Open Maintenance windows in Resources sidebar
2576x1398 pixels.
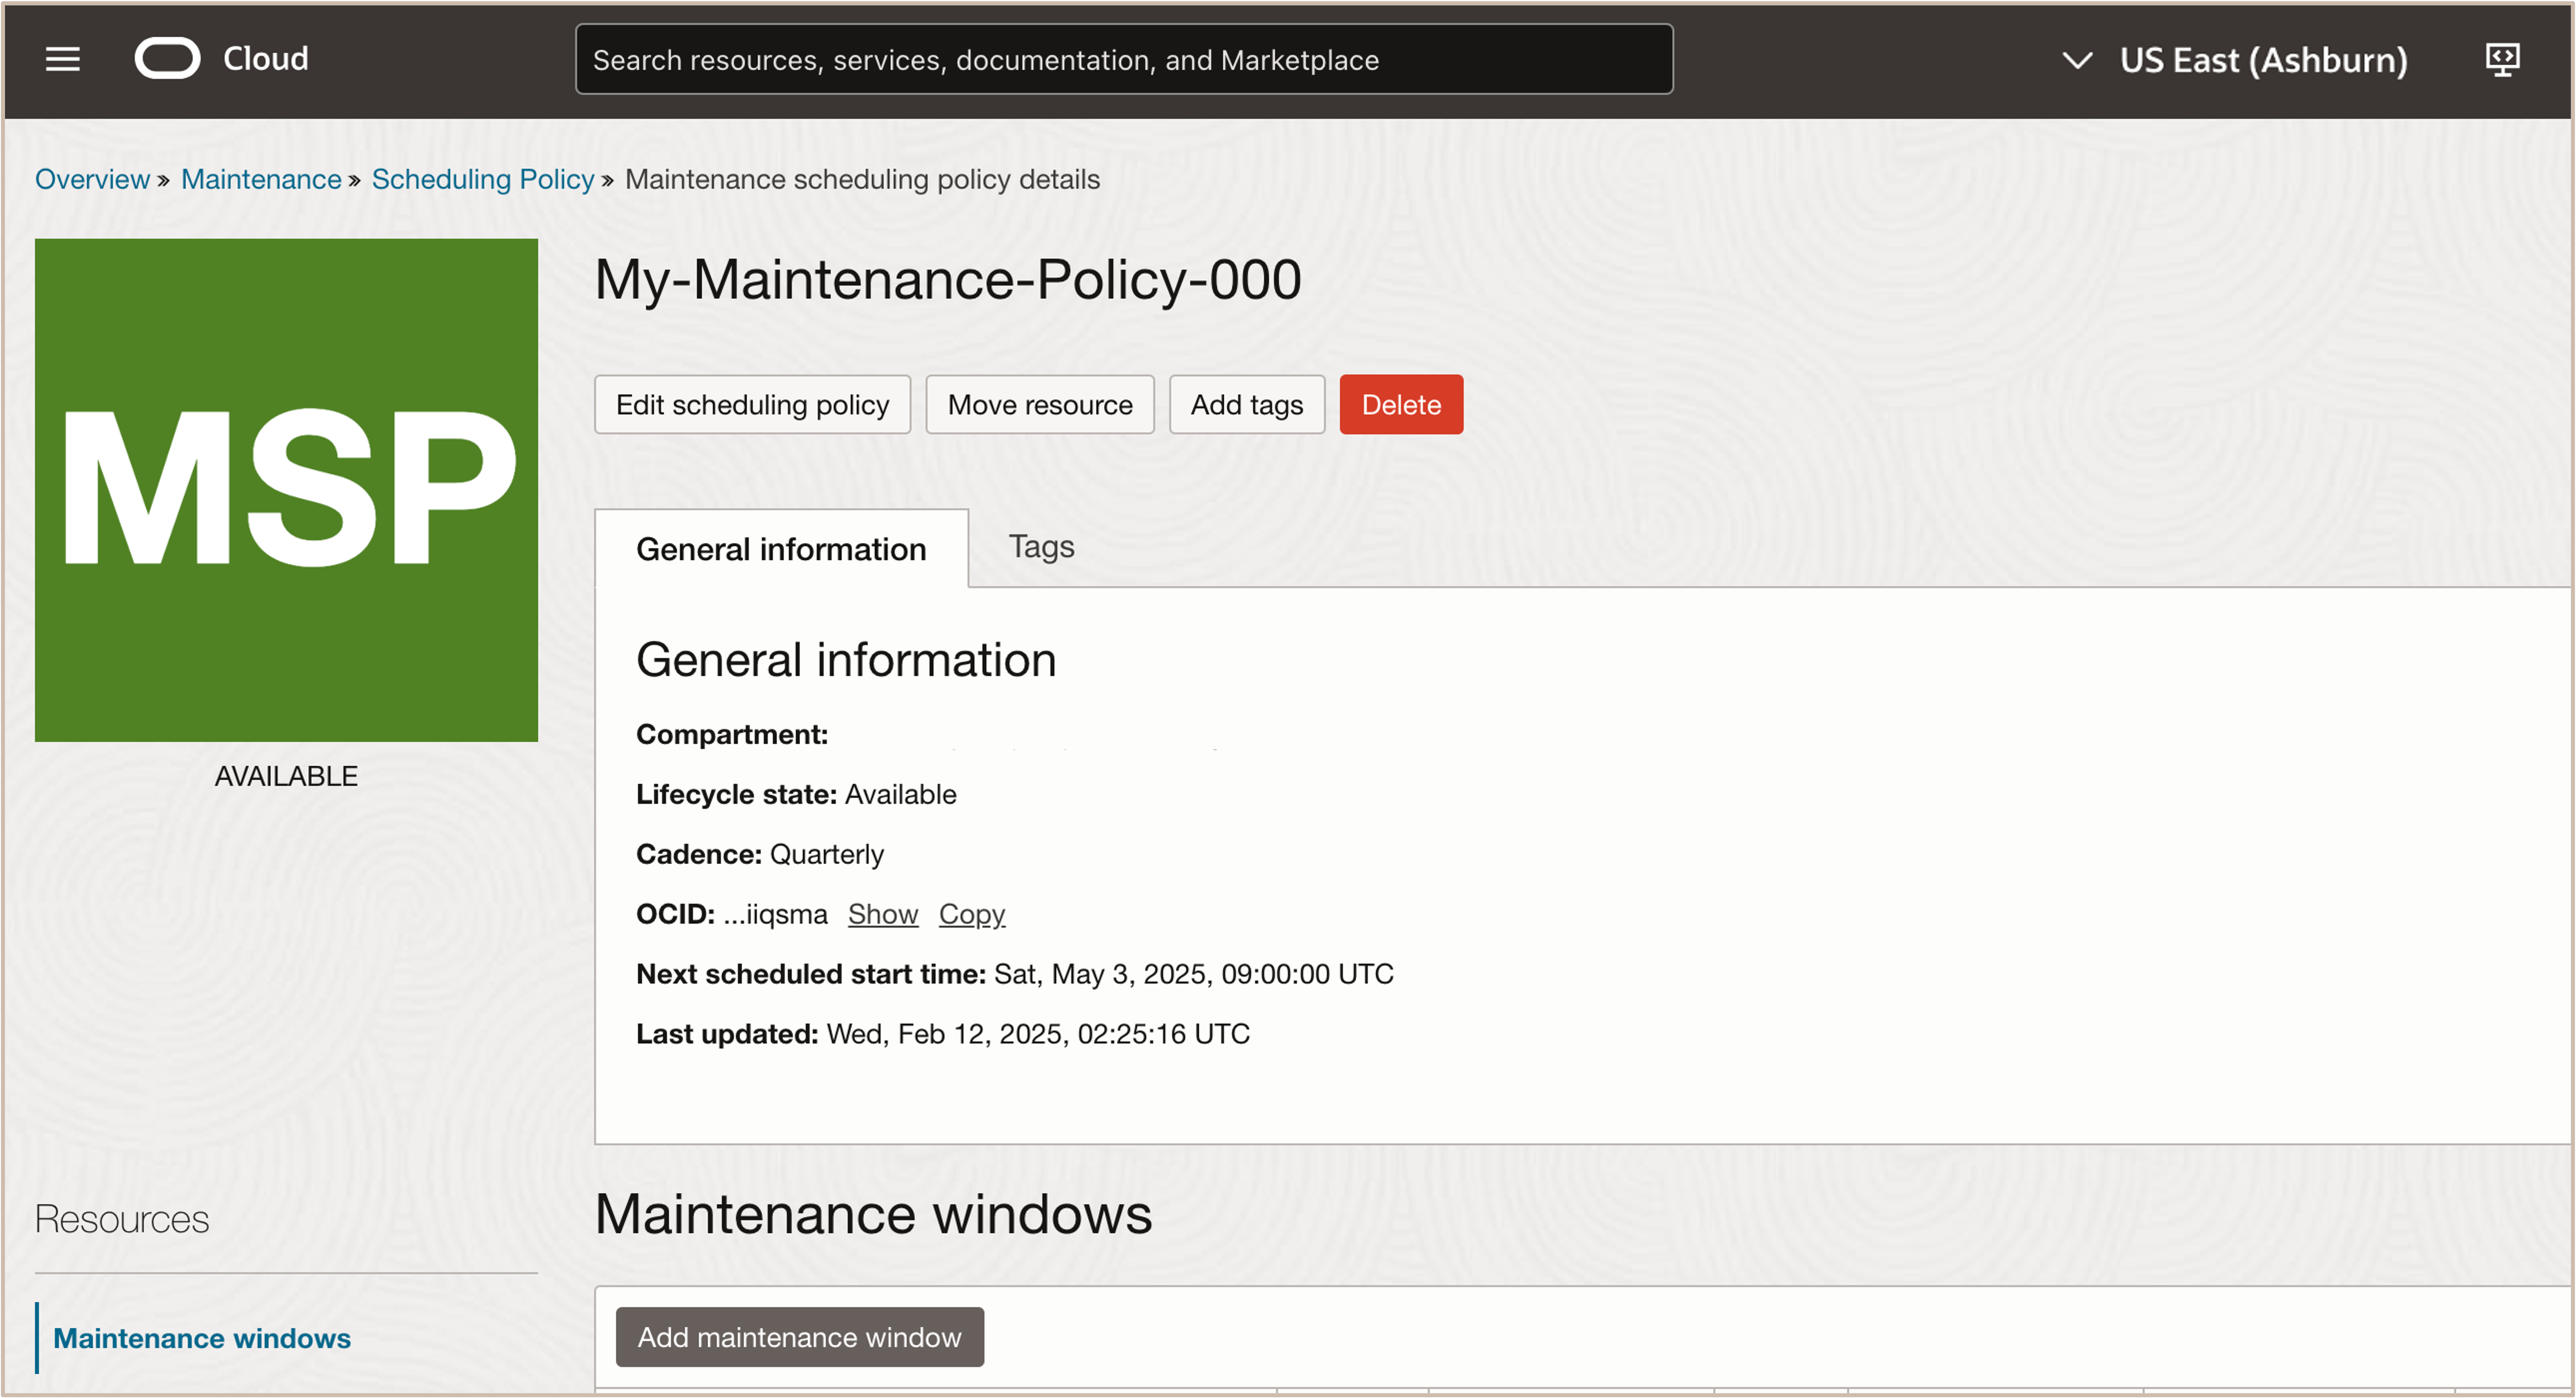click(202, 1338)
